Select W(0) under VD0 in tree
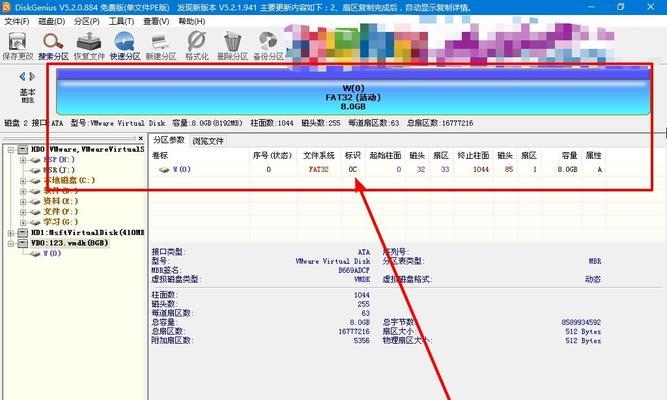Image resolution: width=667 pixels, height=400 pixels. pos(51,253)
